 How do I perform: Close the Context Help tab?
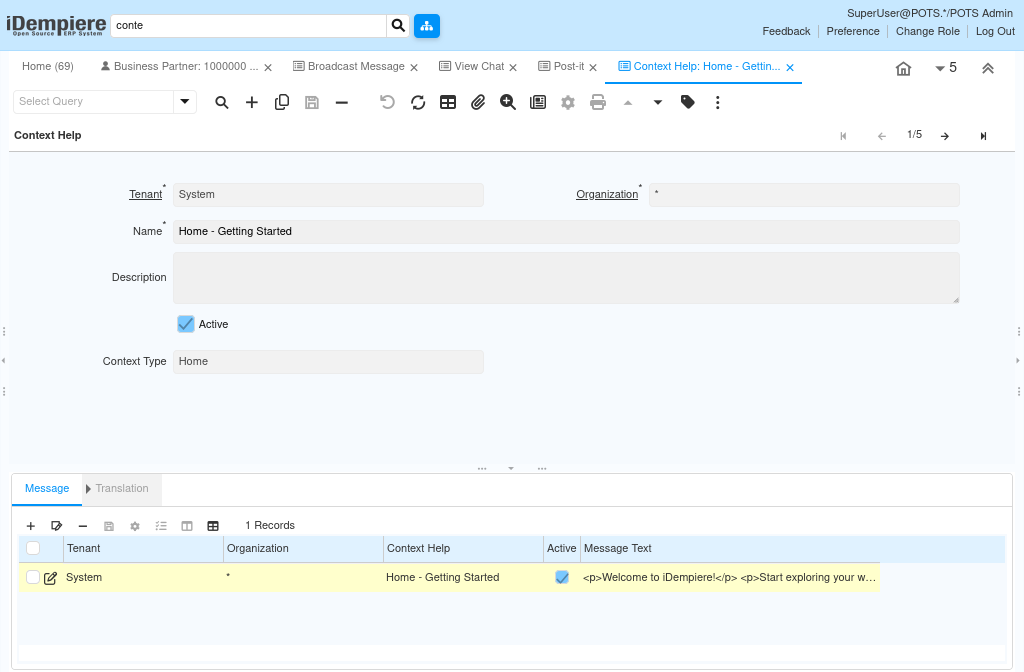click(790, 67)
